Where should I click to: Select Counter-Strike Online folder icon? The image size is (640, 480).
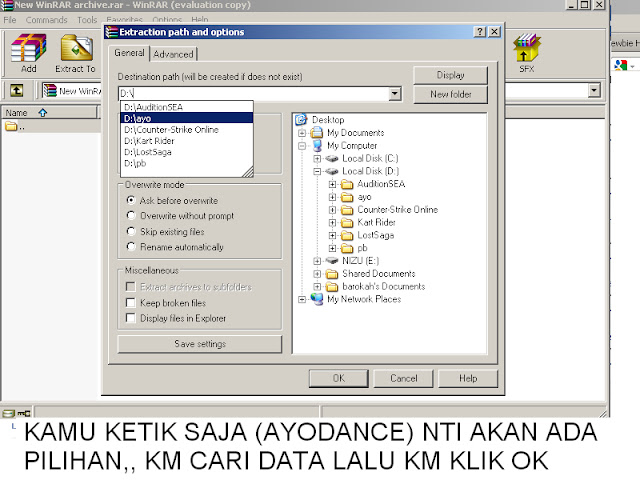[347, 210]
